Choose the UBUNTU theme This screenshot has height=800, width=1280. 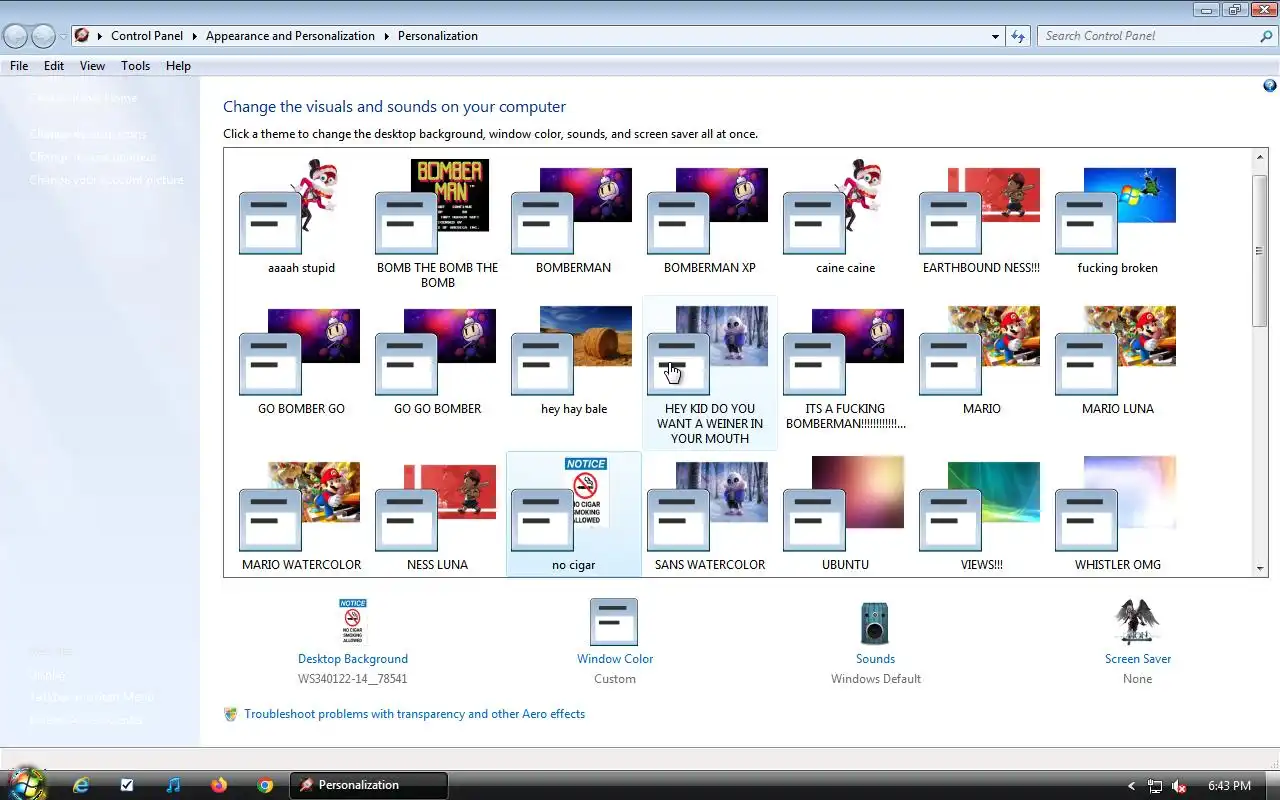click(845, 514)
